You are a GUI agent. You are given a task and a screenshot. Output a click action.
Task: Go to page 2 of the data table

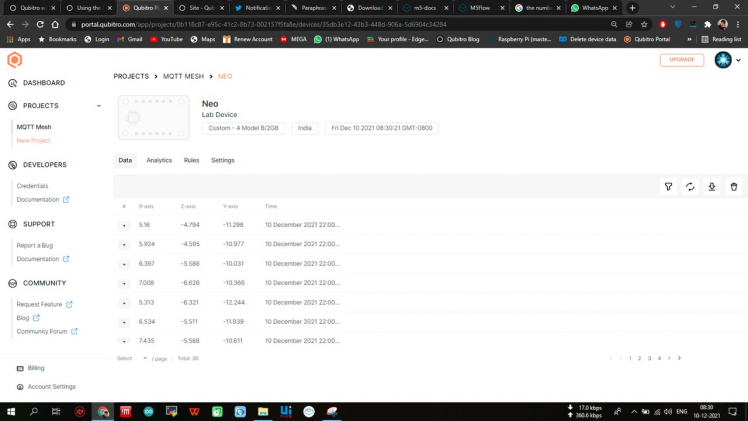point(639,358)
